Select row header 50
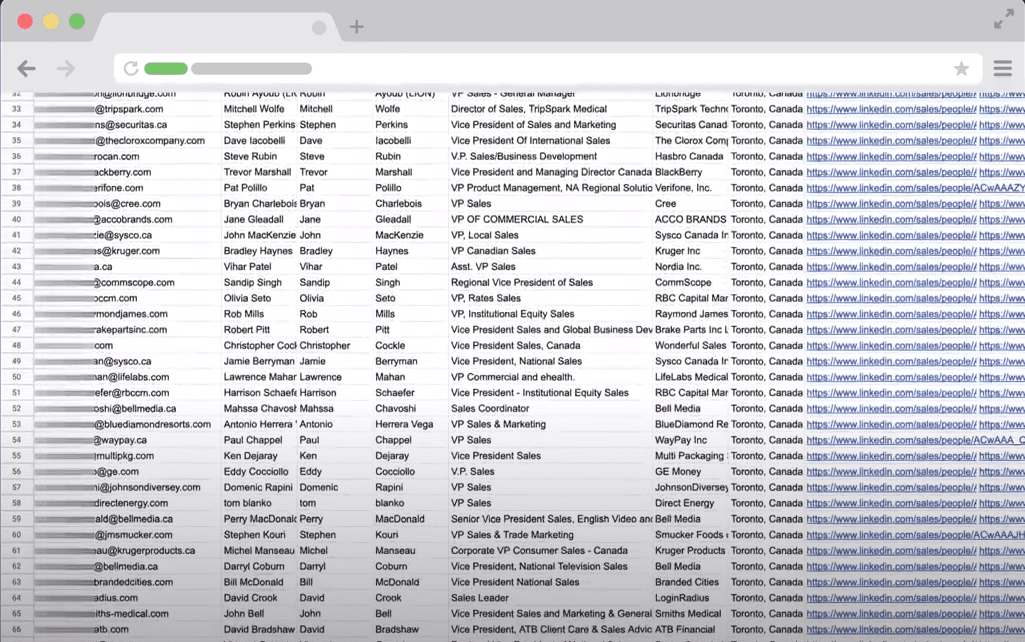 16,377
